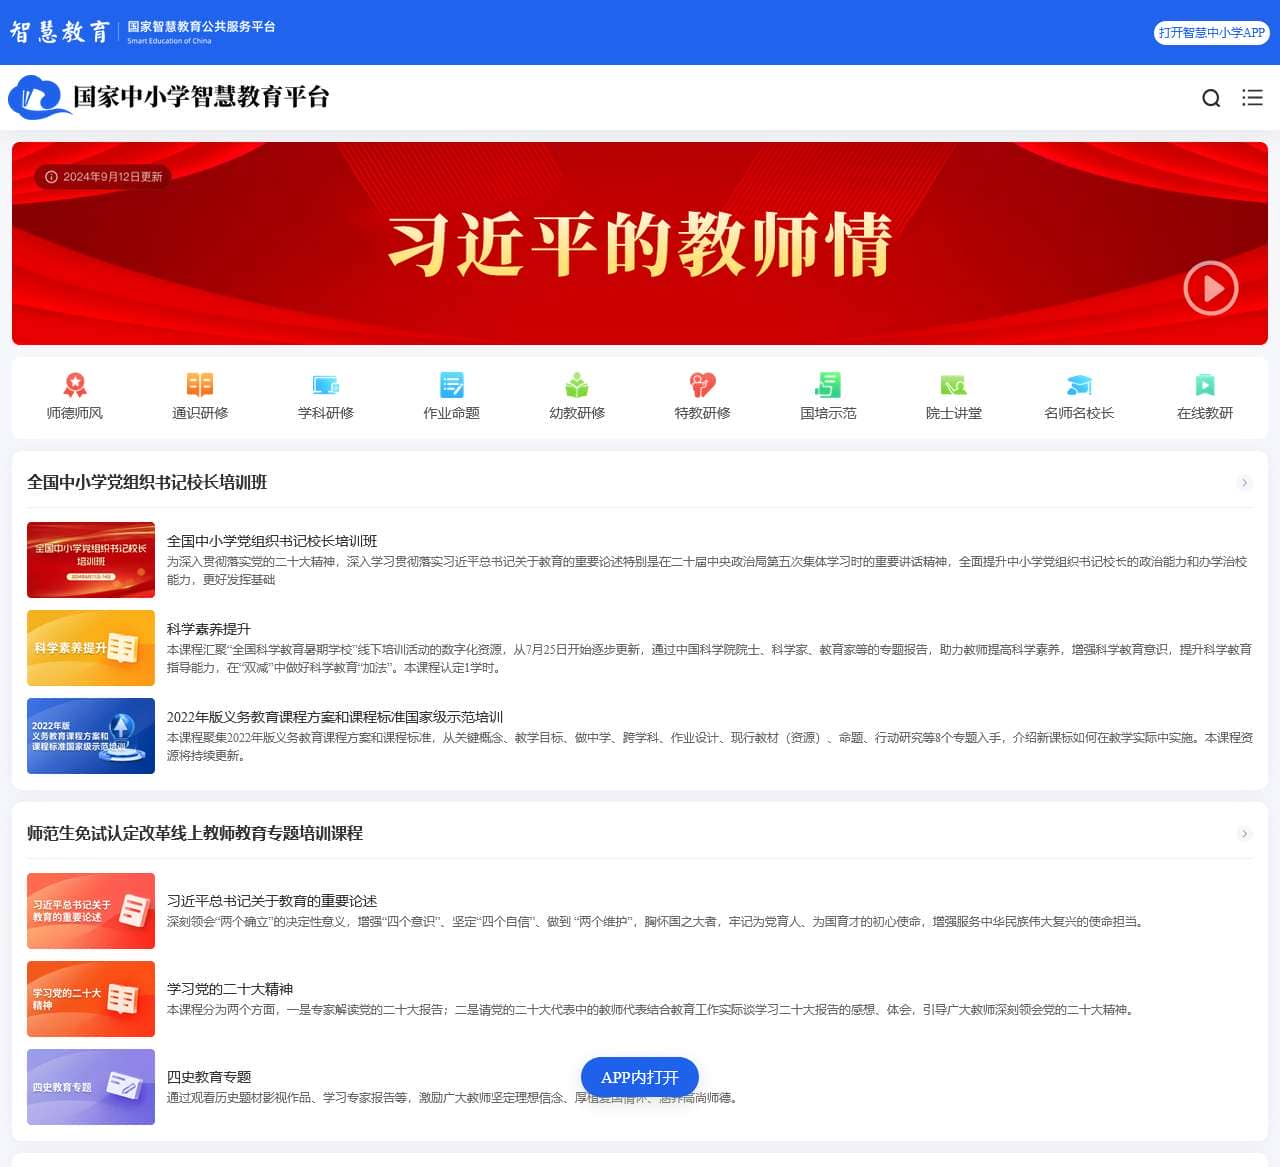Open 习近平总书记关于教育的重要论述 title link
Screen dimensions: 1280x1167
[272, 901]
